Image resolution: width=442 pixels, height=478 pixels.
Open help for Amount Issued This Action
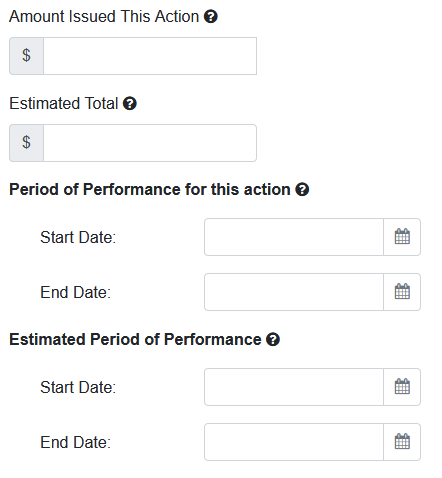pos(211,16)
